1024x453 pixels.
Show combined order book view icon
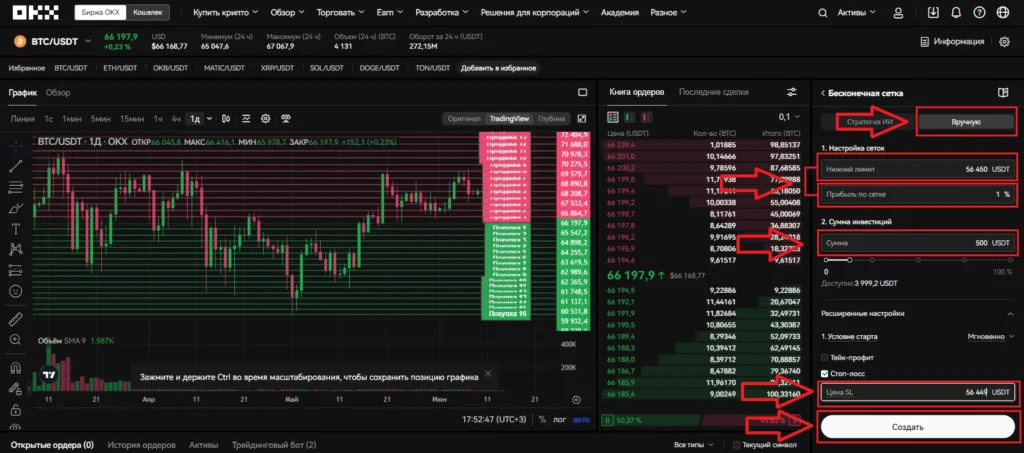click(613, 117)
